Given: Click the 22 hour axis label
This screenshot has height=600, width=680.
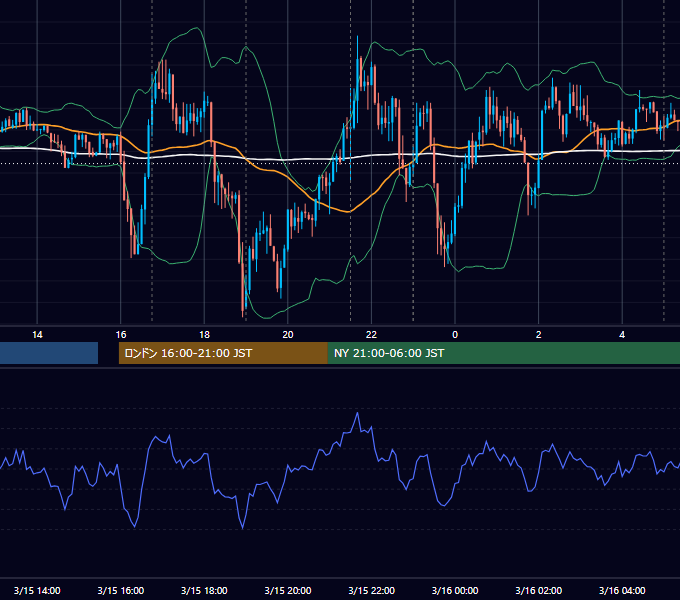Looking at the screenshot, I should 371,335.
